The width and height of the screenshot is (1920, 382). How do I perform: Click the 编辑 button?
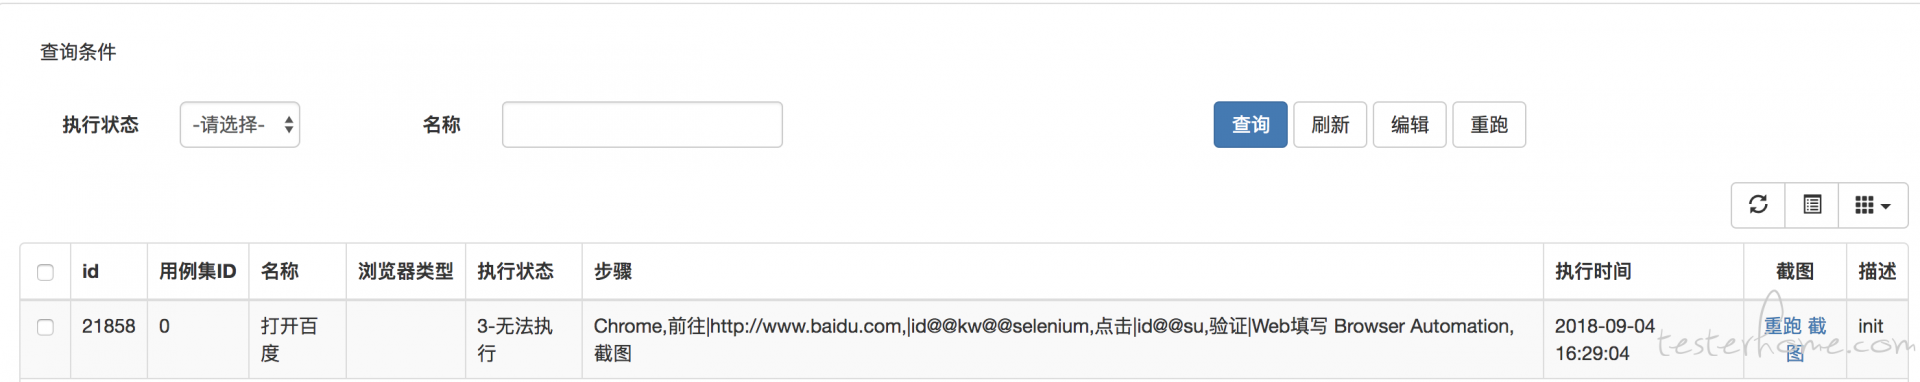(1410, 125)
